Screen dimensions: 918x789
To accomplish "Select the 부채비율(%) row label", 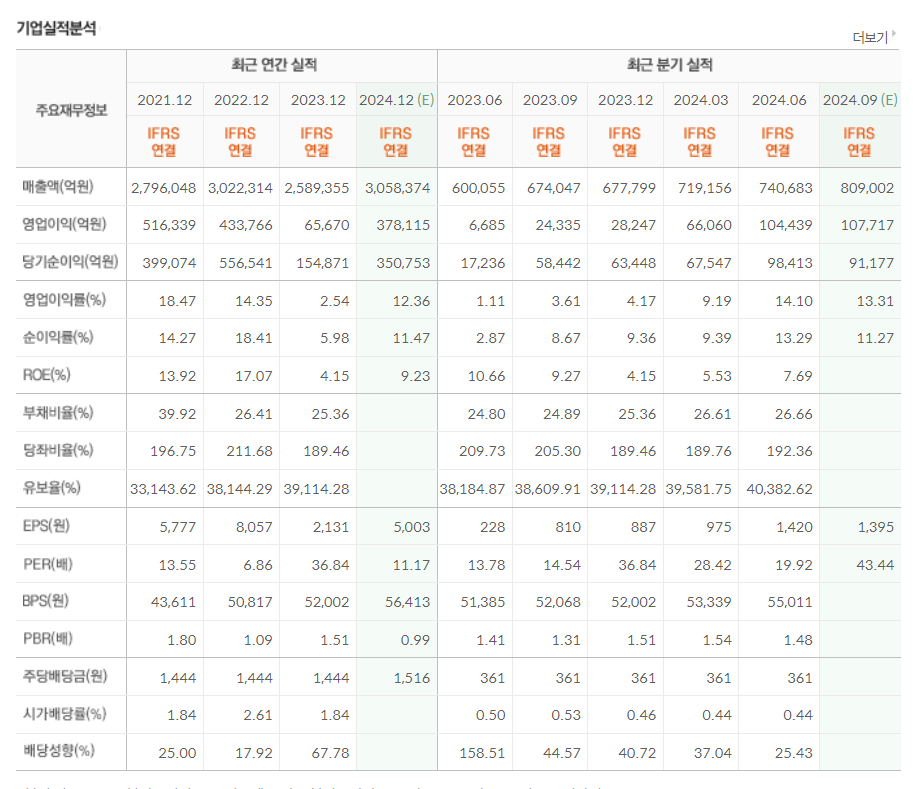I will click(58, 413).
